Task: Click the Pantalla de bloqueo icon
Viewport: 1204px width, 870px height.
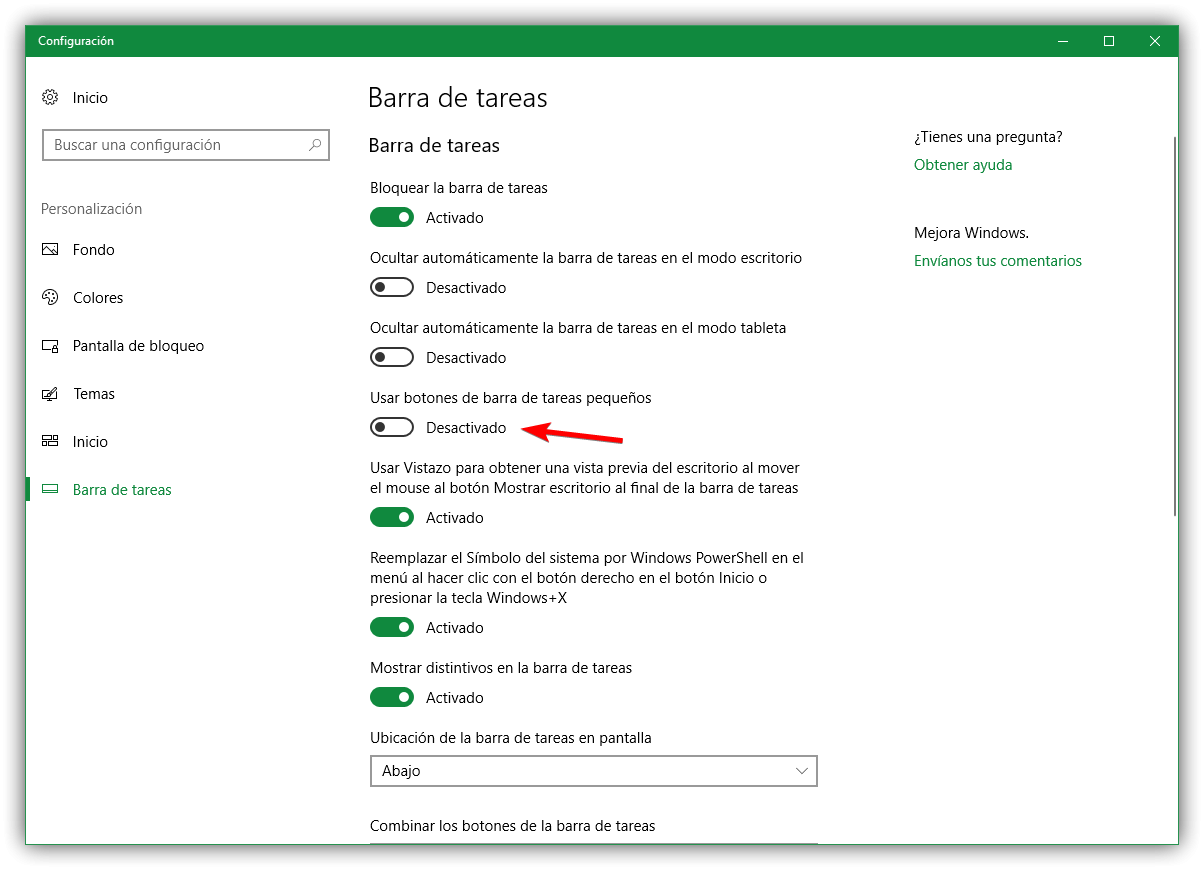Action: 50,346
